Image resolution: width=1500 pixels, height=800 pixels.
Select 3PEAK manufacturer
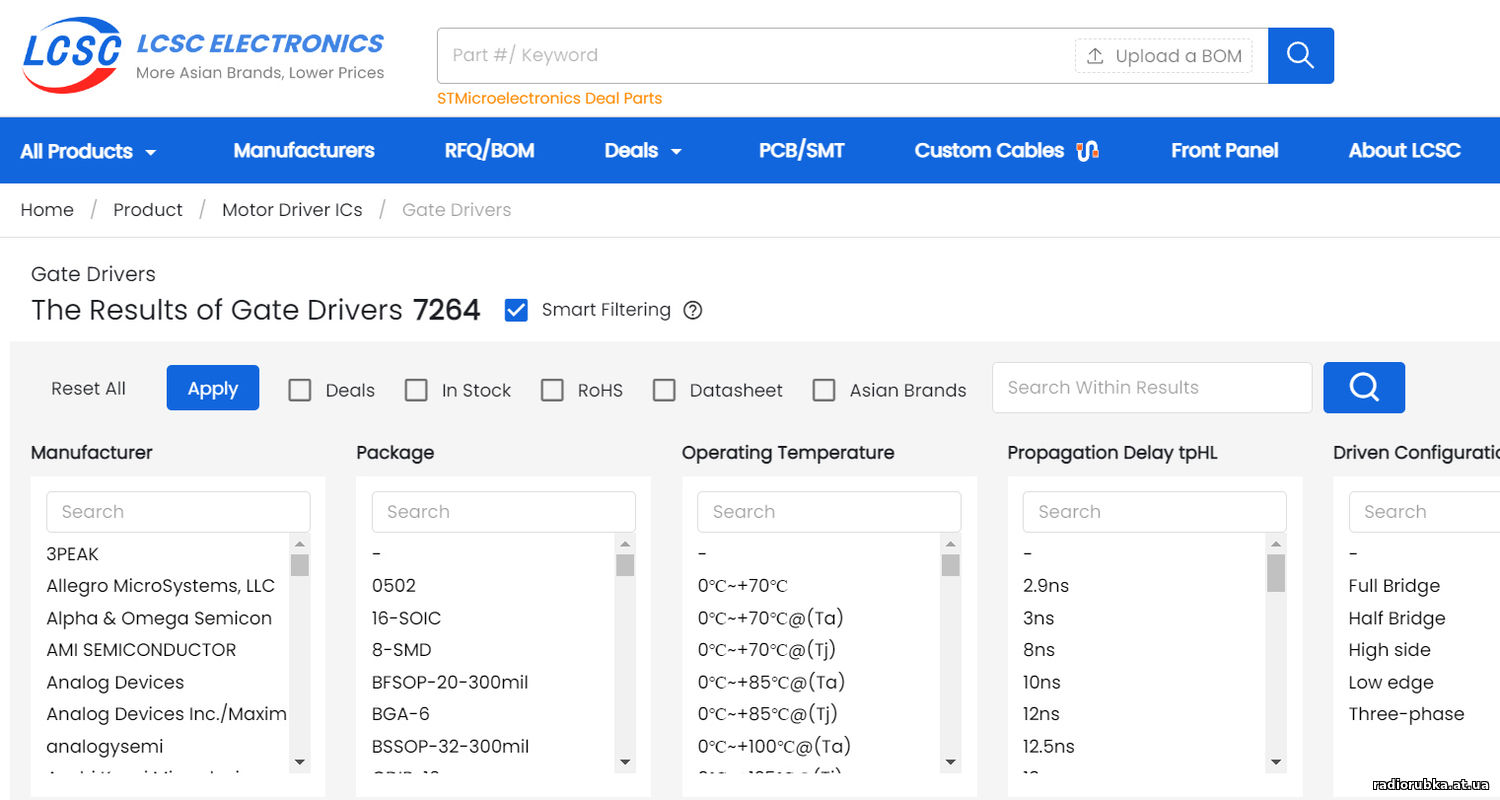pos(73,554)
